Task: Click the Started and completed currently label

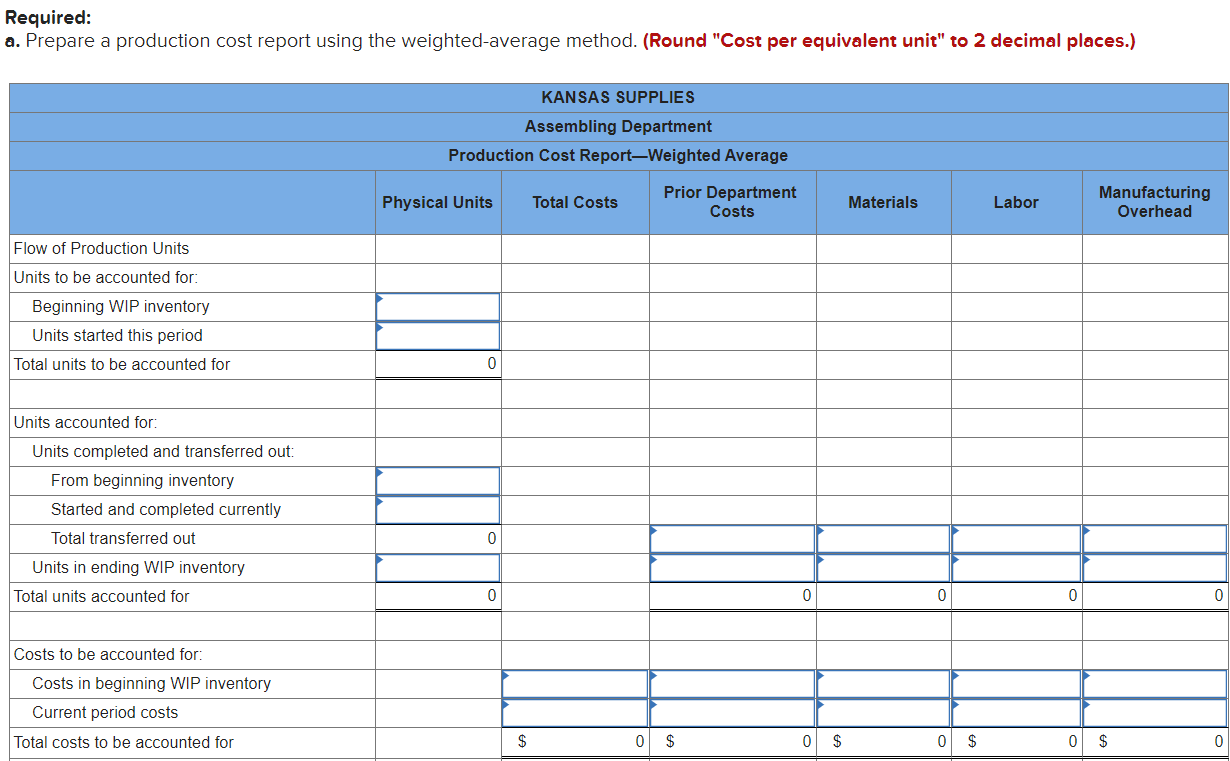Action: point(166,509)
